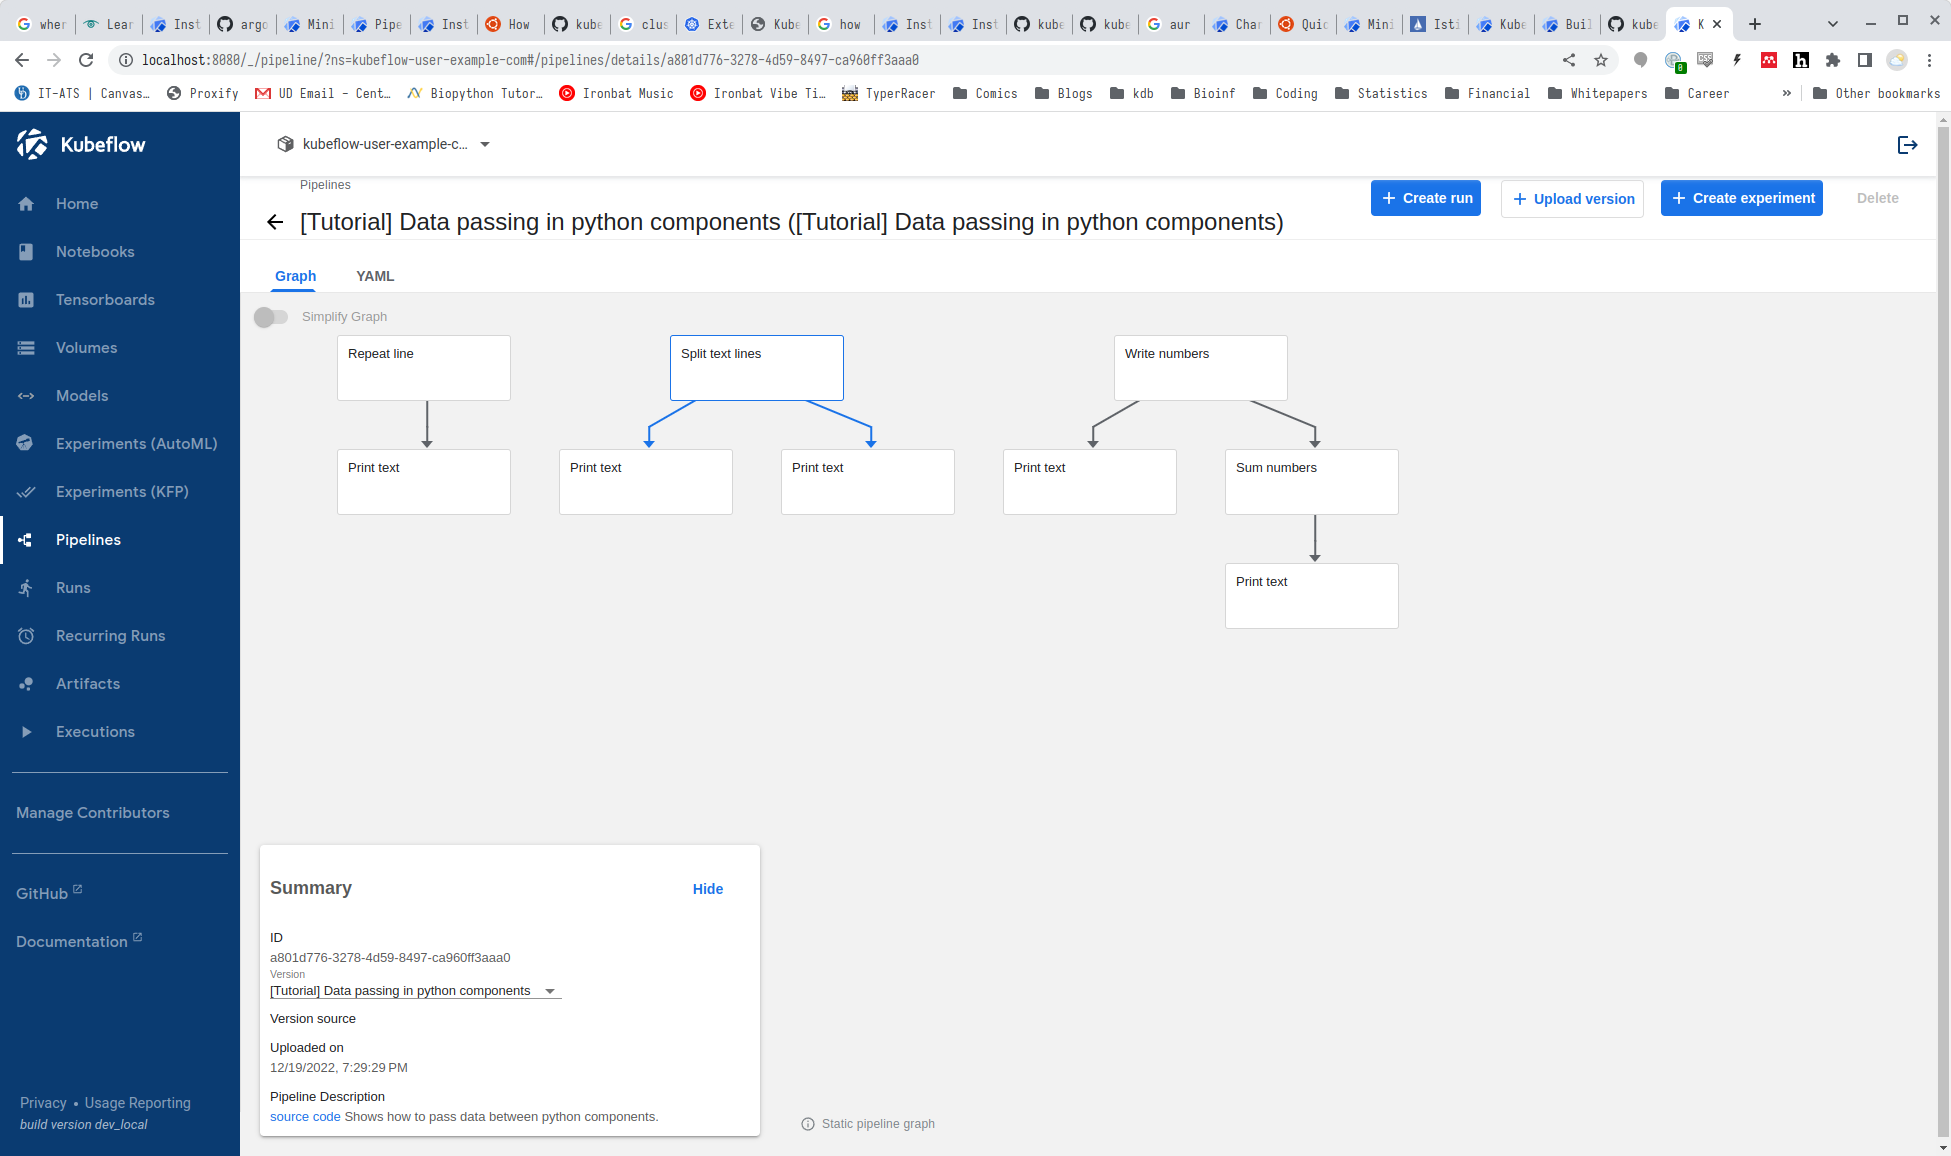The width and height of the screenshot is (1951, 1156).
Task: Open the Artifacts sidebar icon
Action: pyautogui.click(x=26, y=684)
